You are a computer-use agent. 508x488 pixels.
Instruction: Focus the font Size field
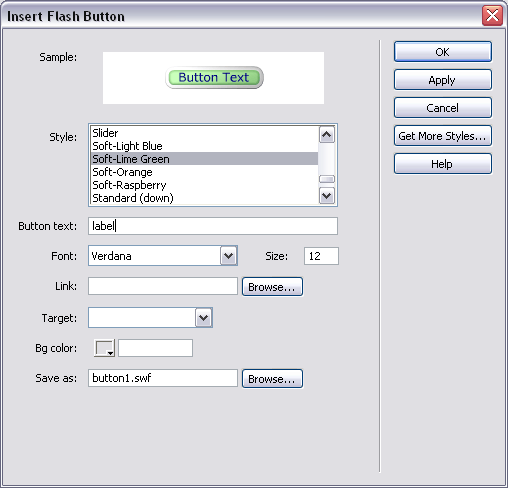click(321, 256)
